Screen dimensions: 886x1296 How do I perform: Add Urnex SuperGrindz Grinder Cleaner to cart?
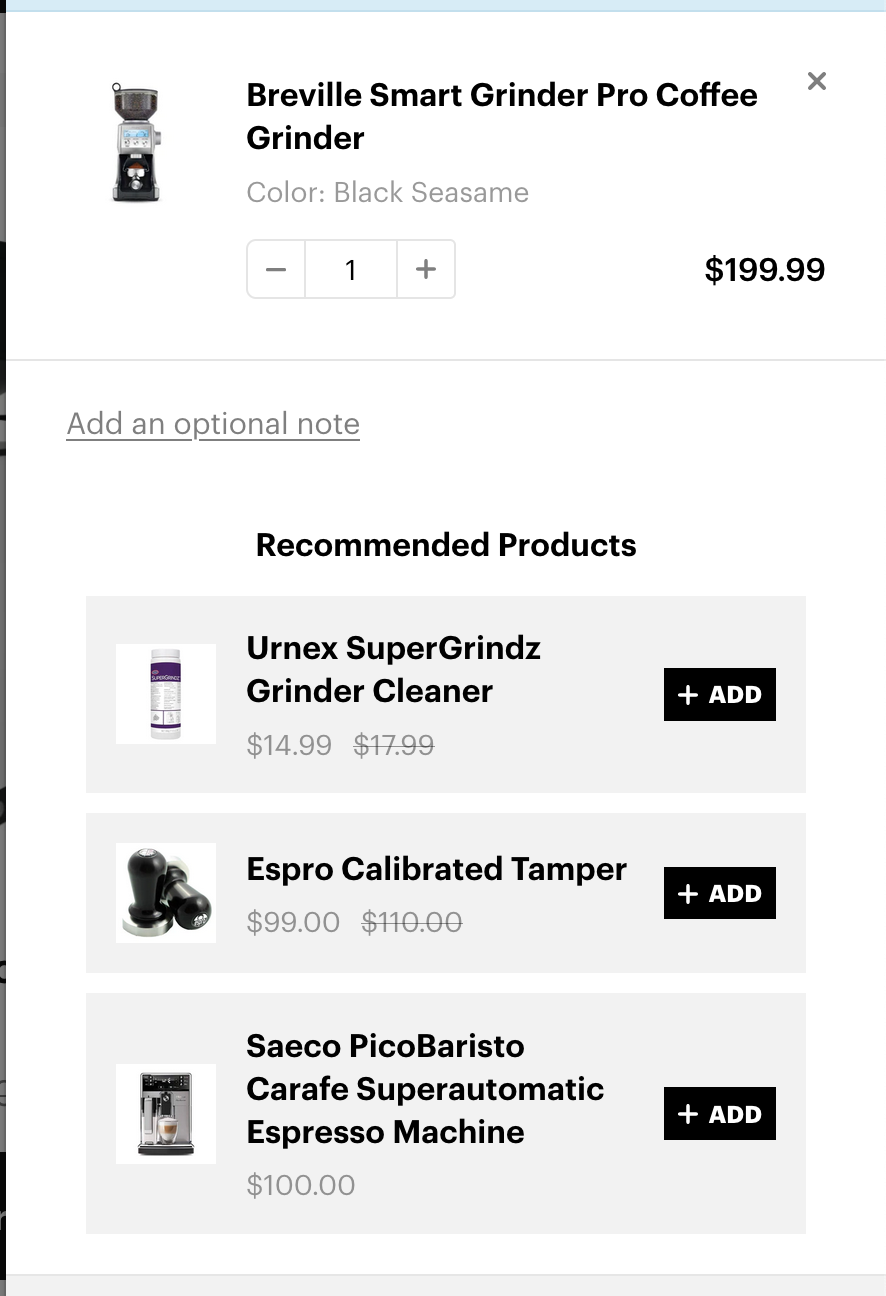[719, 695]
